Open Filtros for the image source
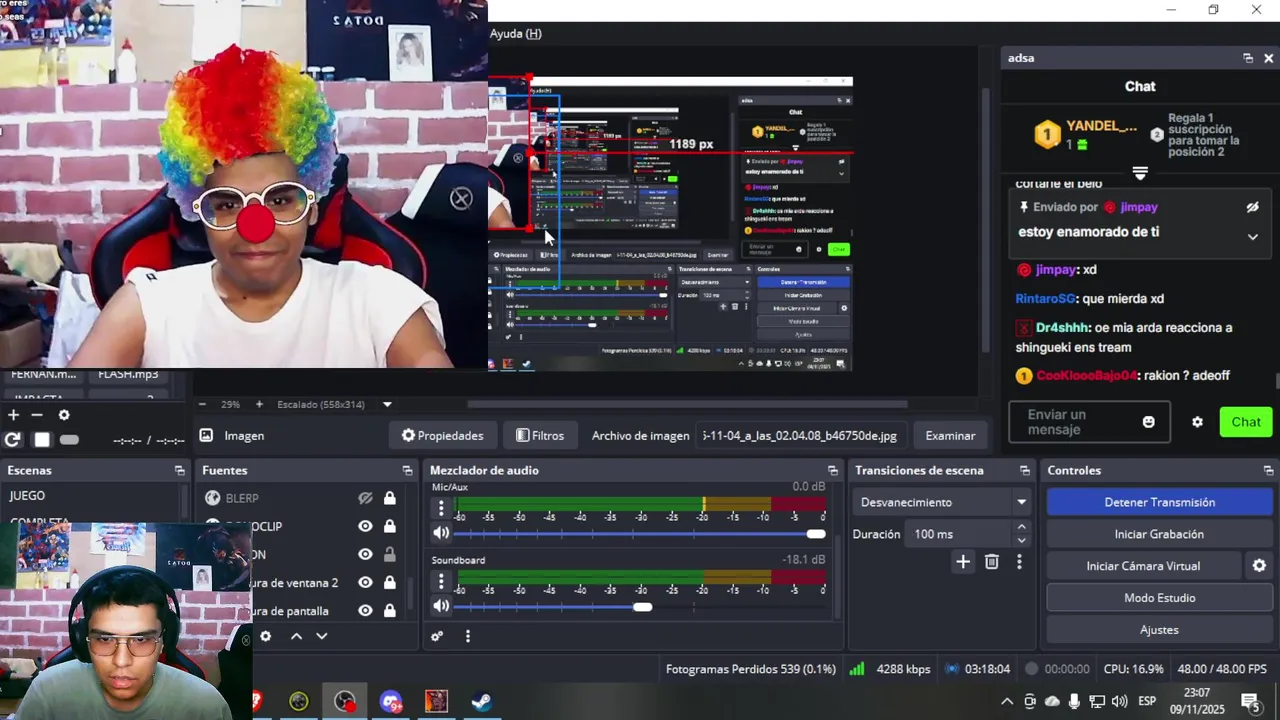 tap(540, 435)
